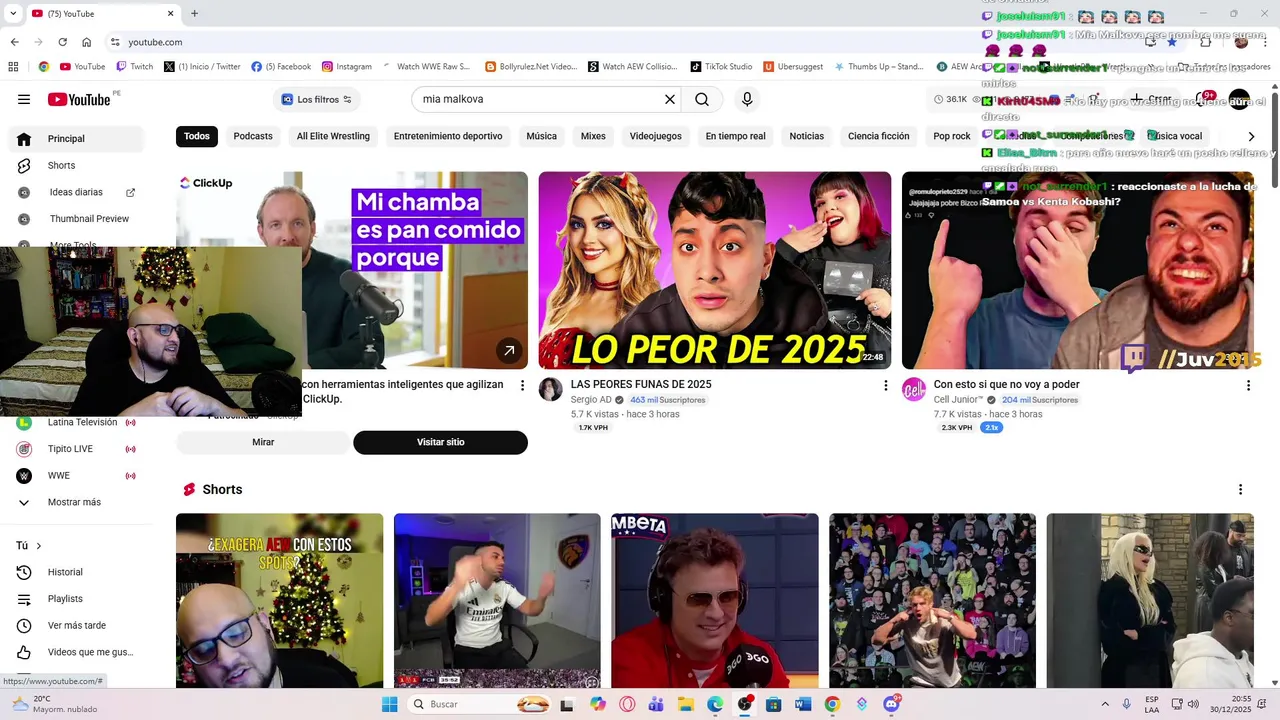Image resolution: width=1280 pixels, height=720 pixels.
Task: Click the Windows taskbar Buscar search box
Action: tap(480, 704)
